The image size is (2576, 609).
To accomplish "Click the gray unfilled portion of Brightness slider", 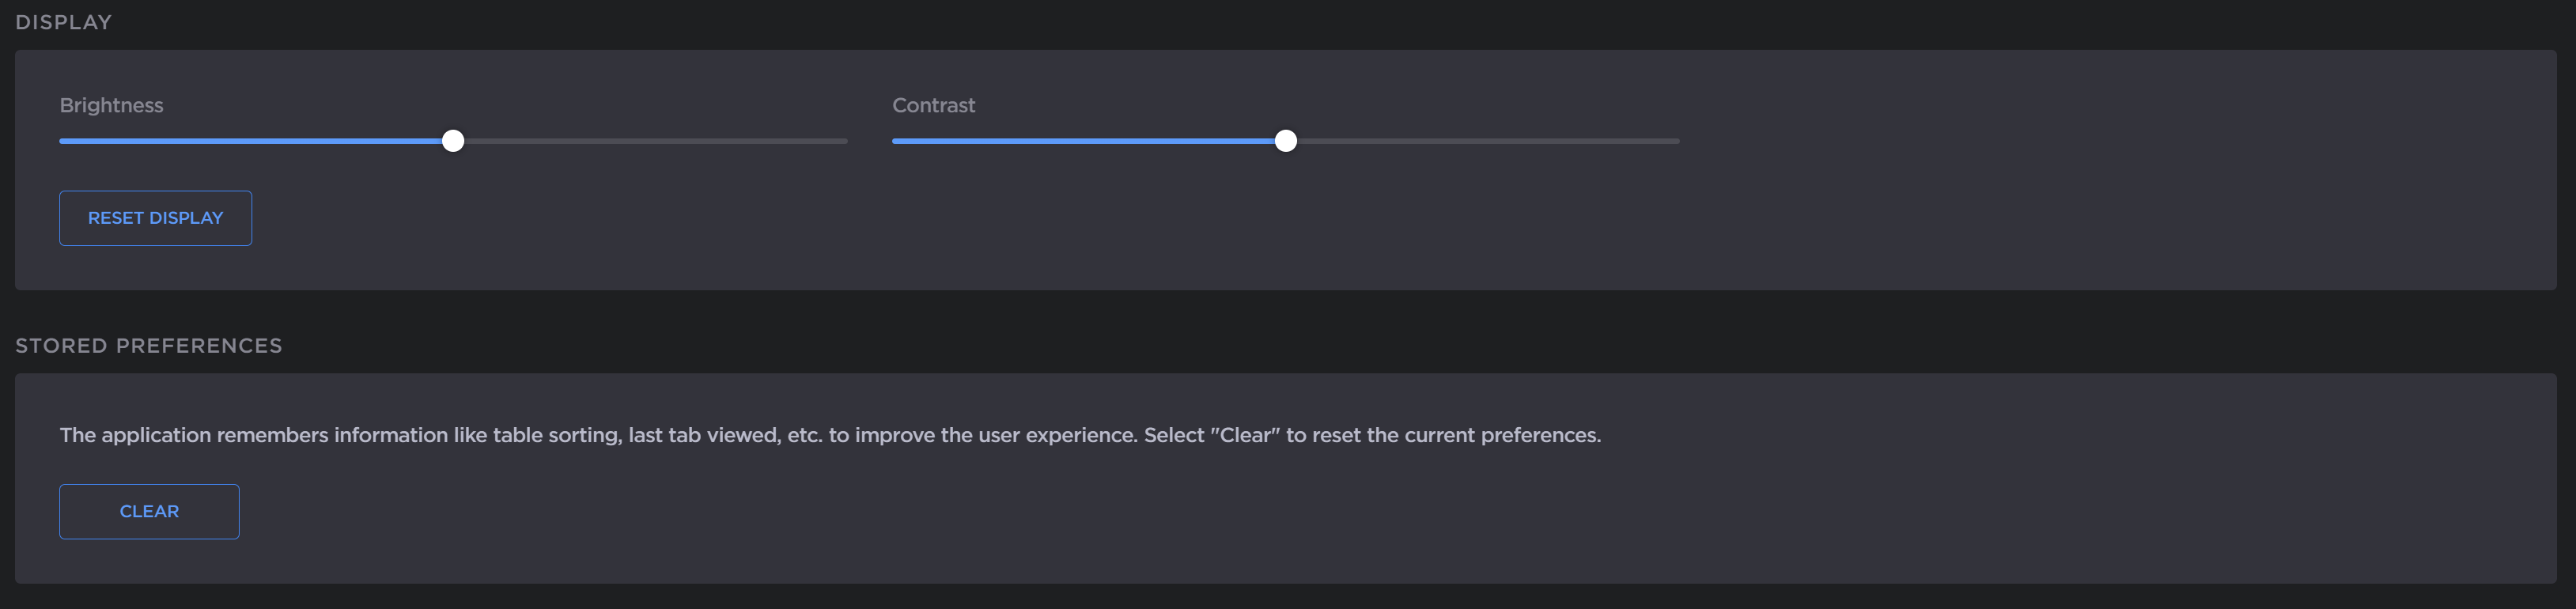I will coord(650,141).
